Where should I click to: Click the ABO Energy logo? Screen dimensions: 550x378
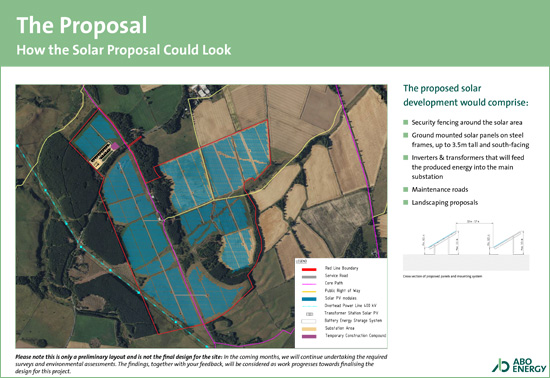(x=519, y=365)
